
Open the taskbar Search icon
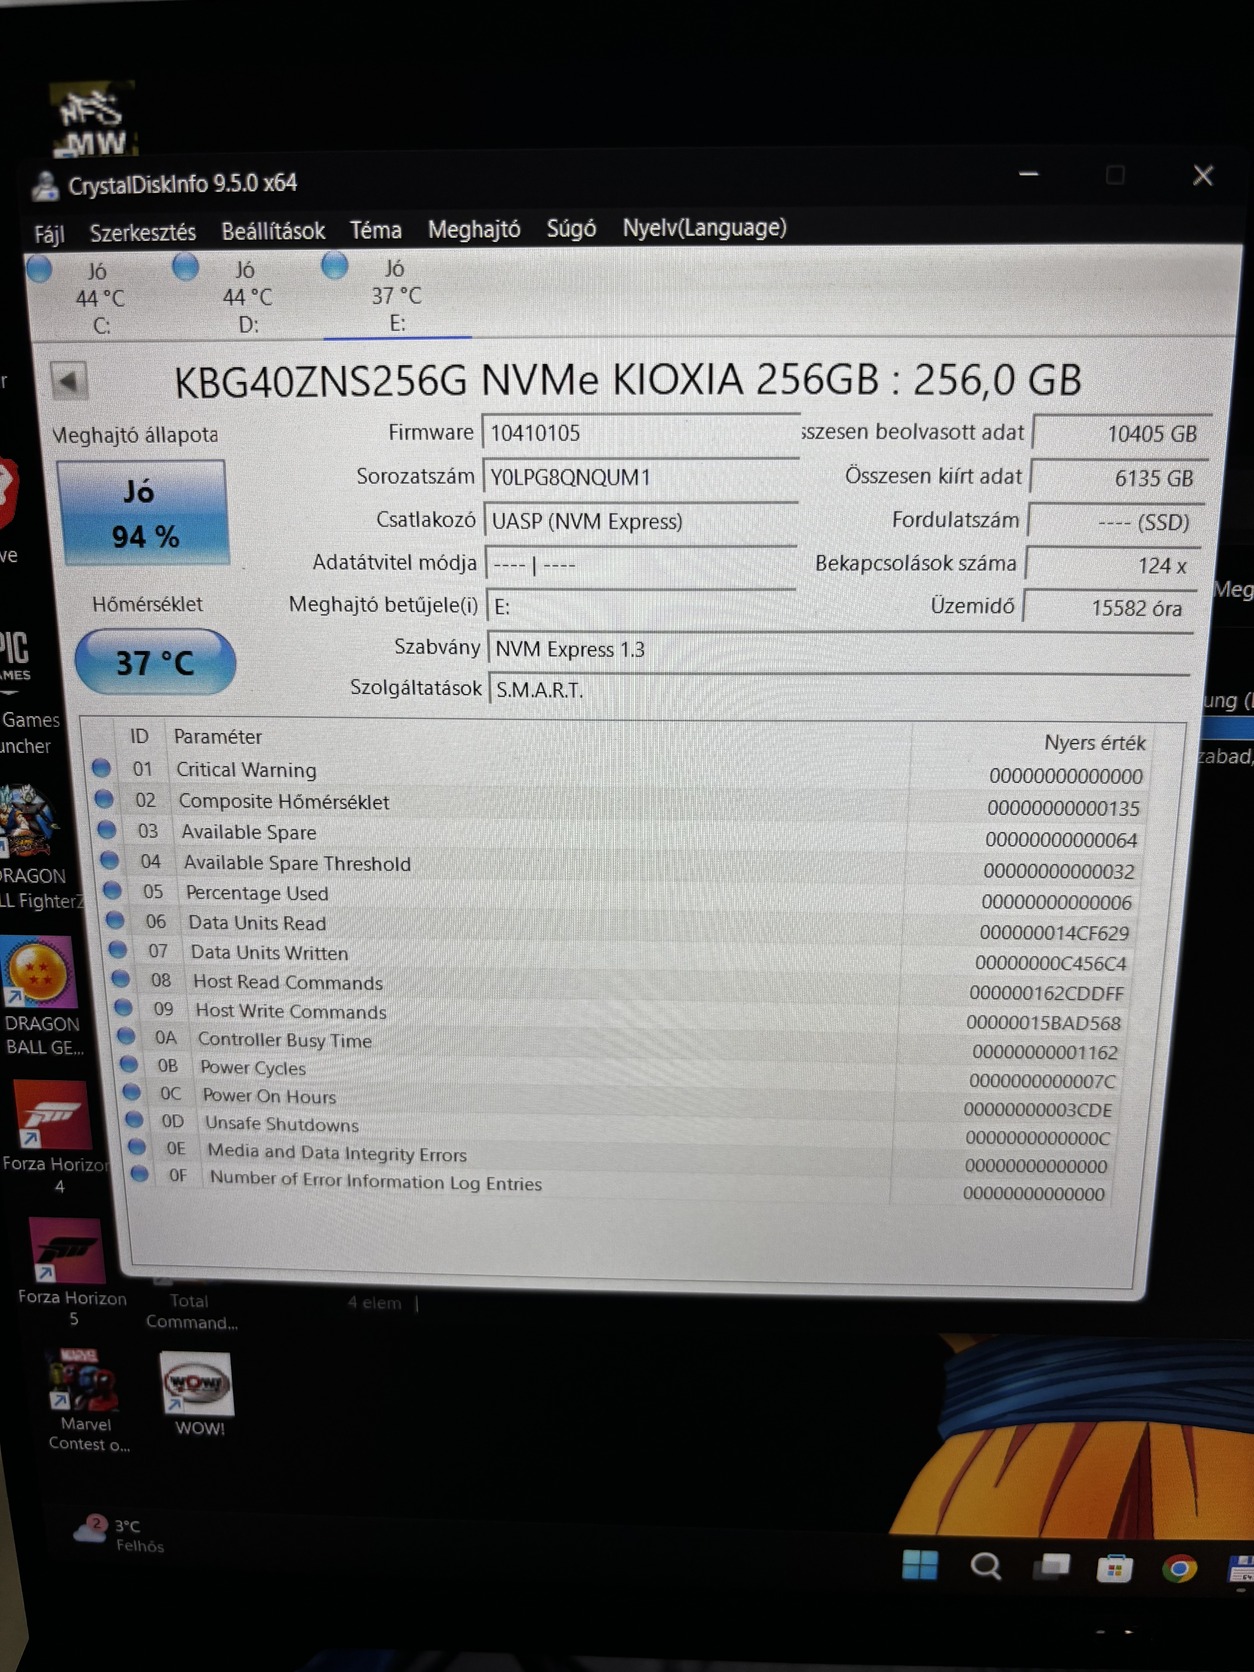986,1566
